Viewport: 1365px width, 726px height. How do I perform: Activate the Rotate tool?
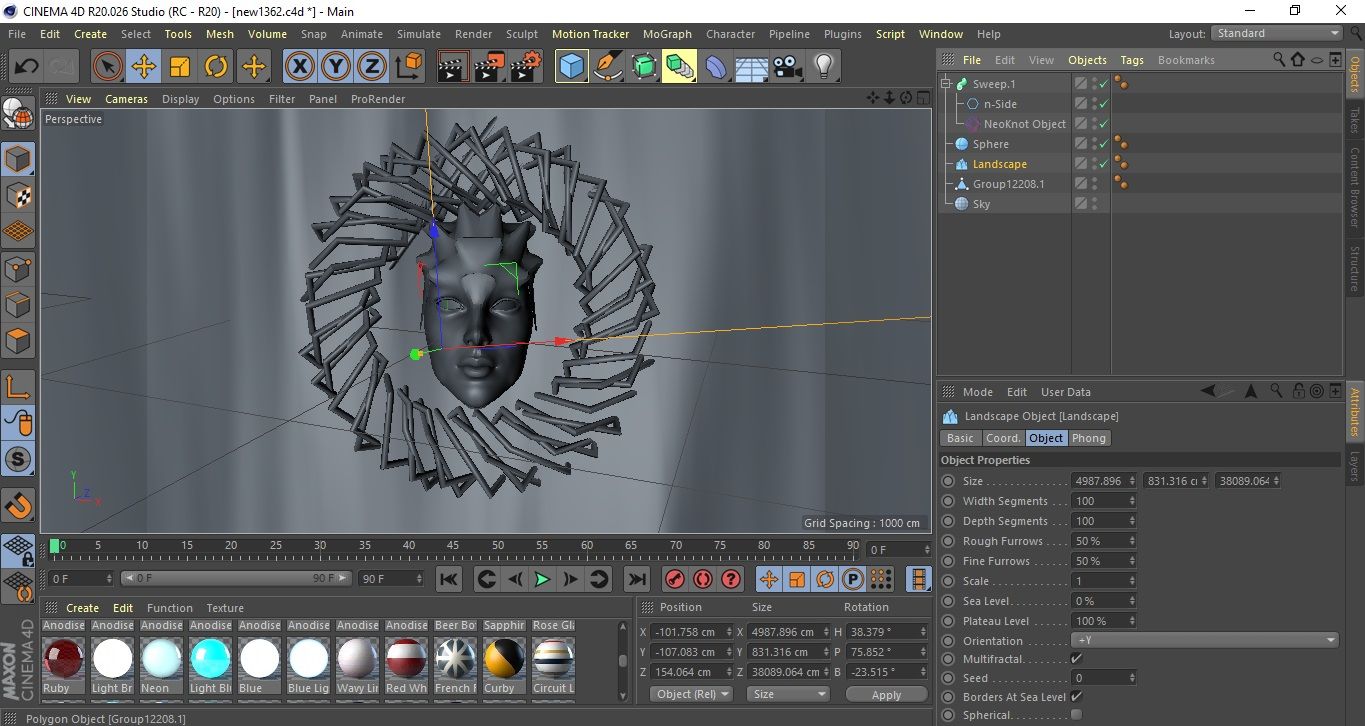(216, 67)
